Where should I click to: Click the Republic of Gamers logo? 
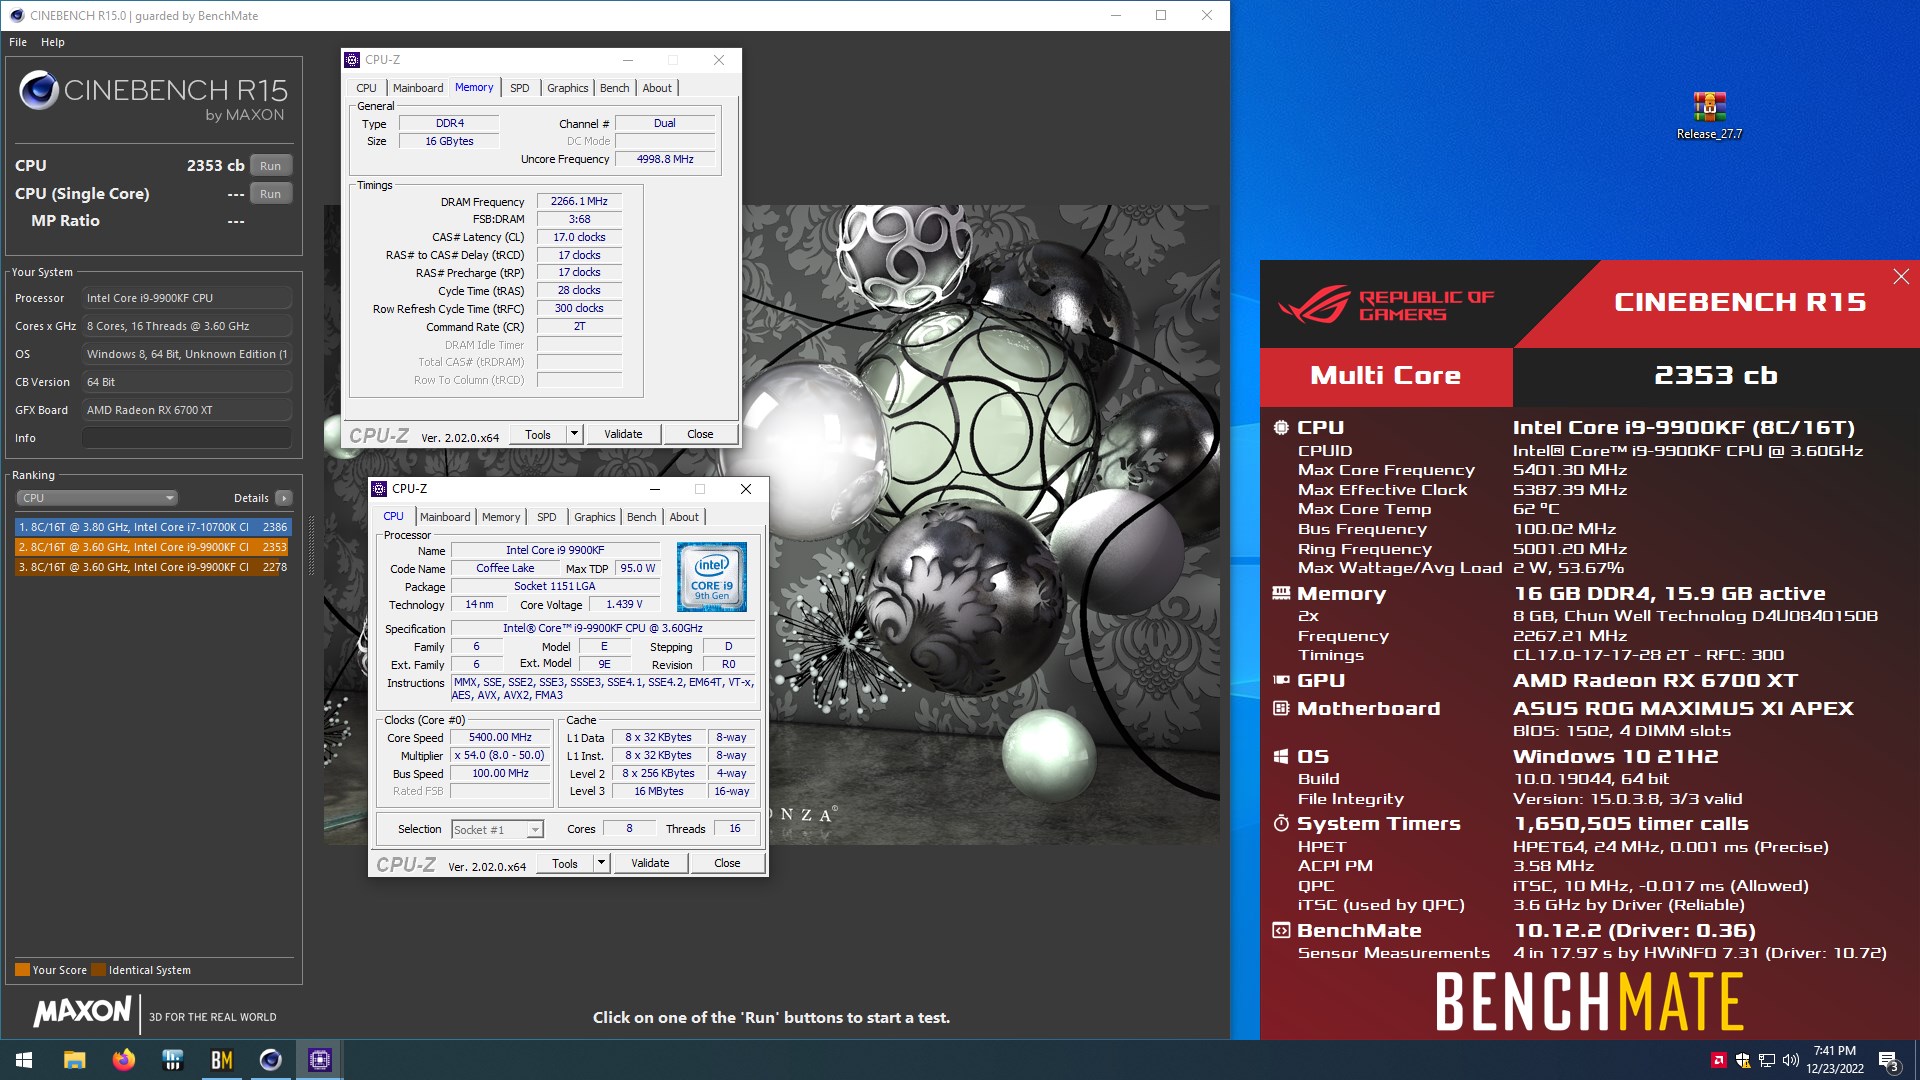coord(1386,305)
